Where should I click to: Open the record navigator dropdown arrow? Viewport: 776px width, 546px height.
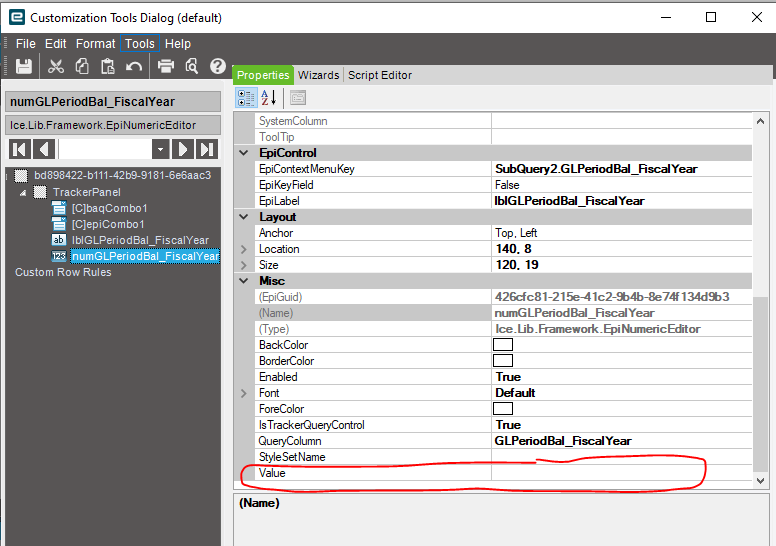(x=160, y=149)
